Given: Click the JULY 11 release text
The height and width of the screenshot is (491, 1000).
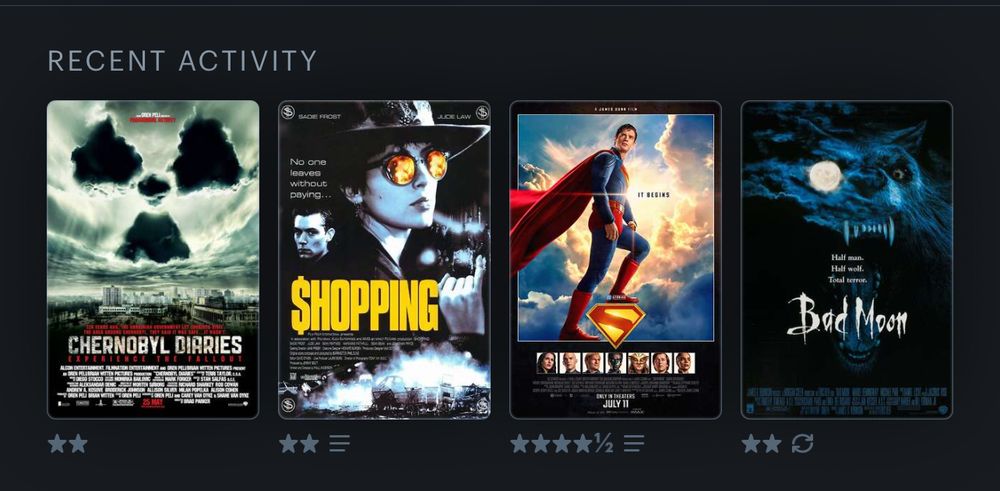Looking at the screenshot, I should click(615, 404).
